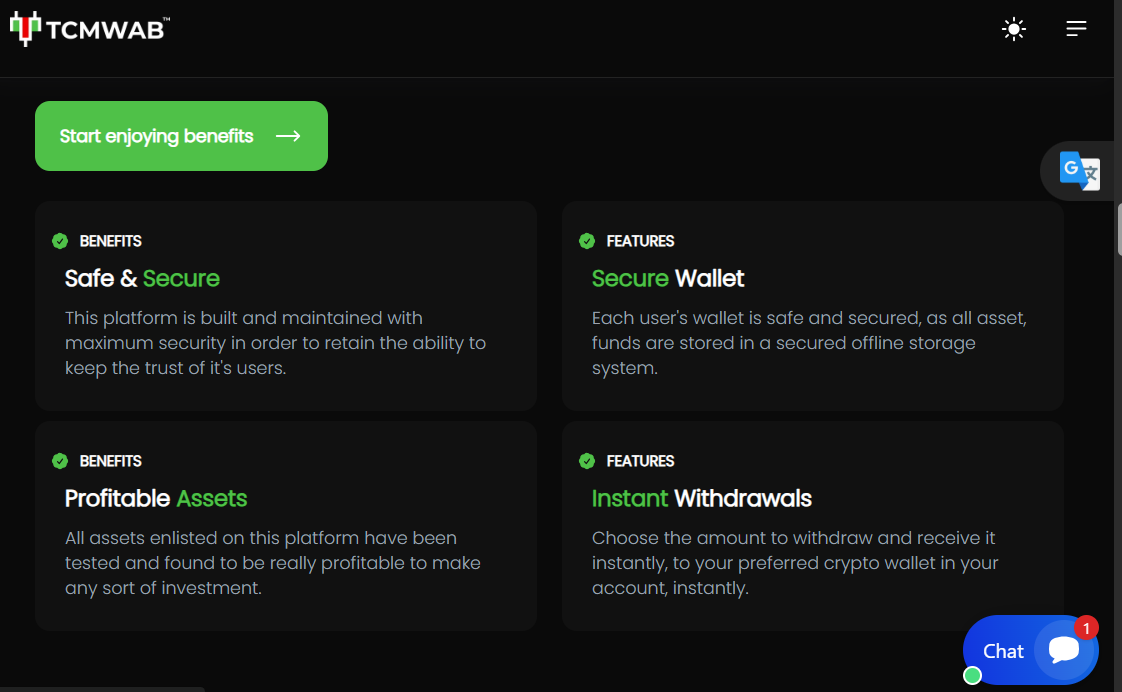Viewport: 1122px width, 692px height.
Task: Select the Safe & Secure heading
Action: coord(142,278)
